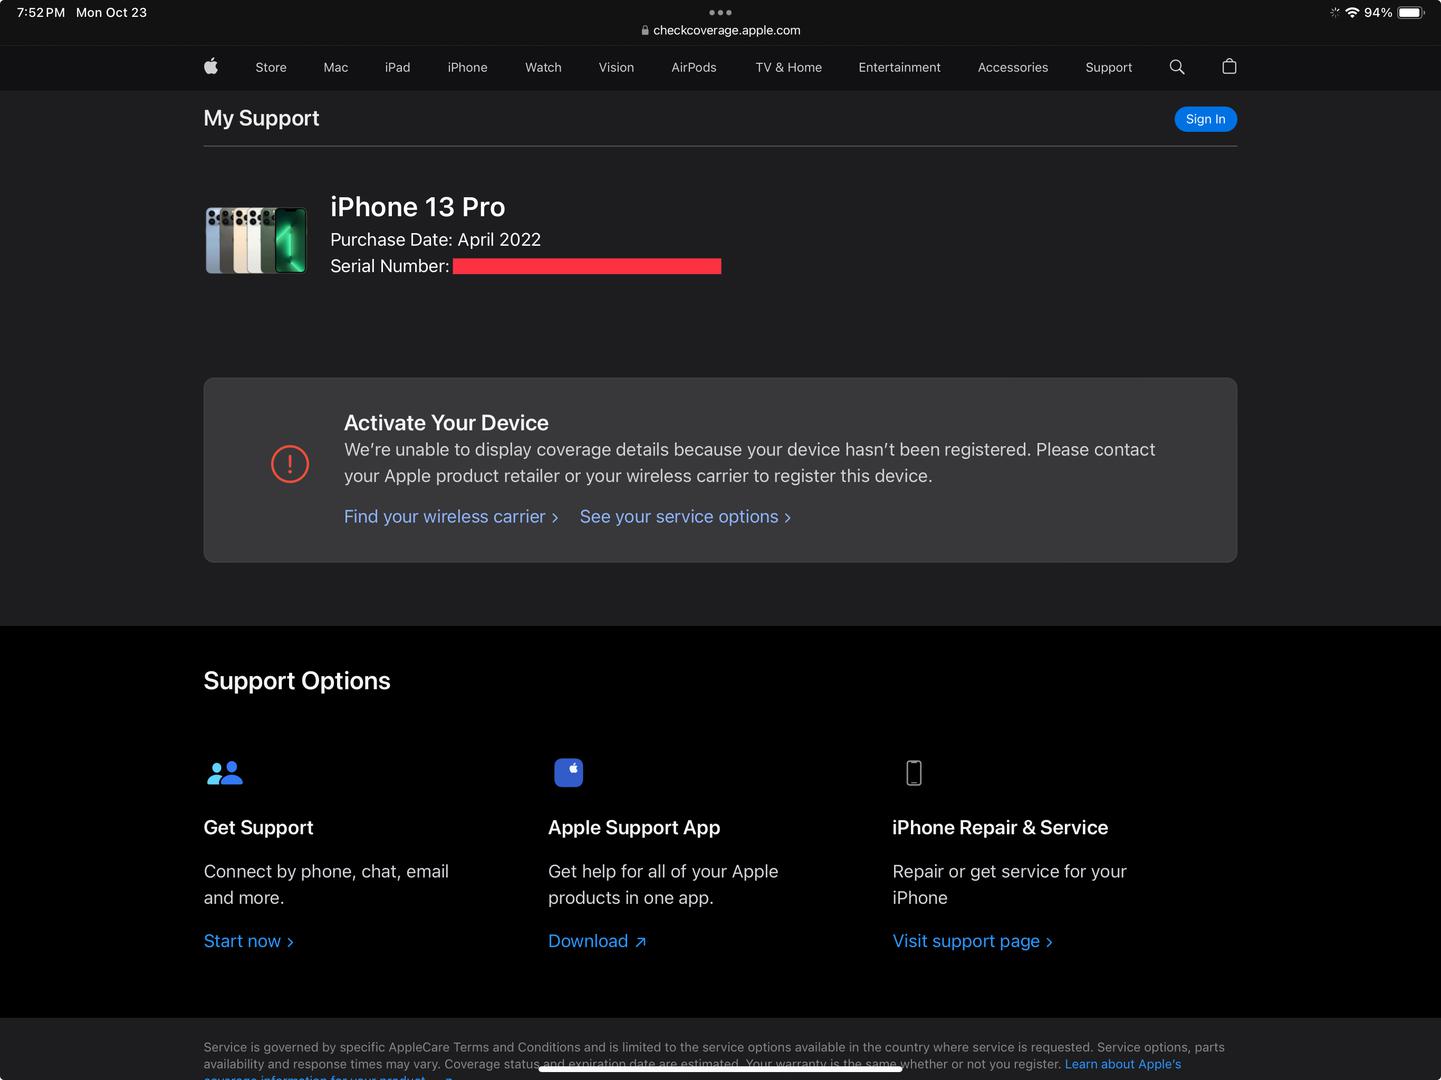Tap the battery indicator icon
This screenshot has width=1441, height=1080.
1411,13
